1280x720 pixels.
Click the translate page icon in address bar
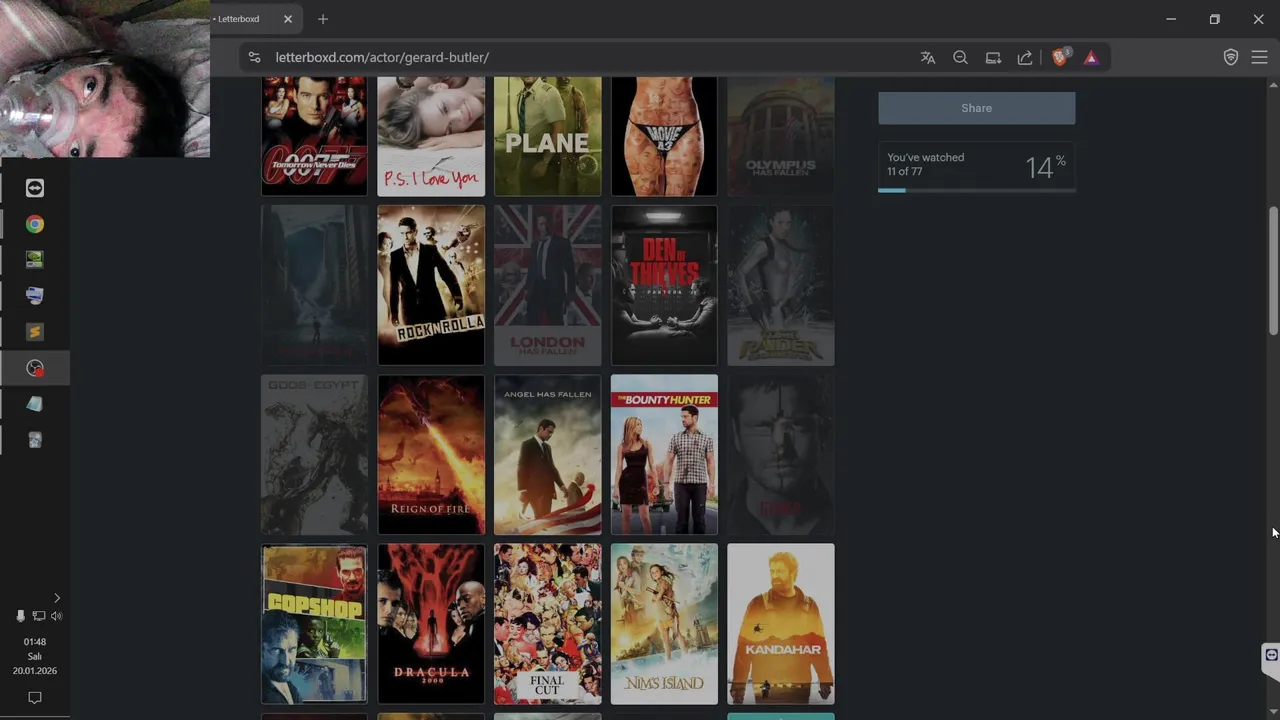[928, 58]
